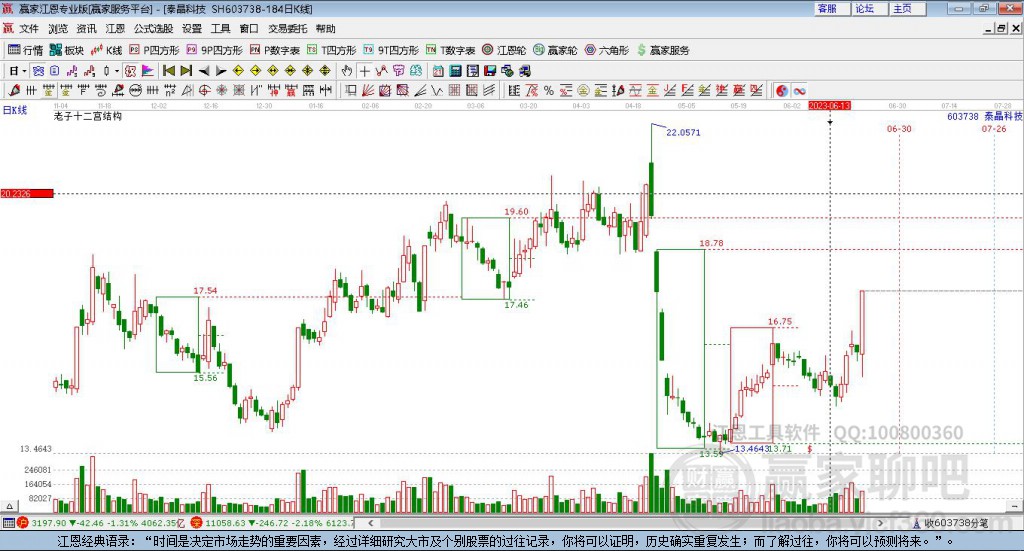This screenshot has height=551, width=1024.
Task: Open the 资讯 menu
Action: (x=86, y=29)
